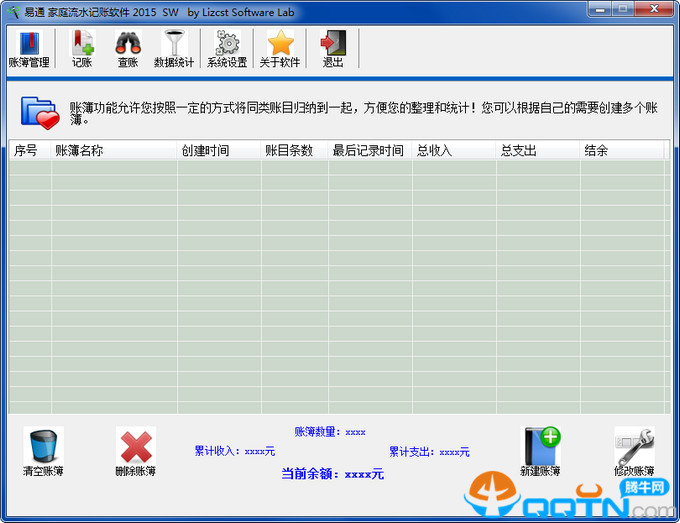This screenshot has height=523, width=680.
Task: Click the 记账 record entry icon
Action: tap(82, 48)
